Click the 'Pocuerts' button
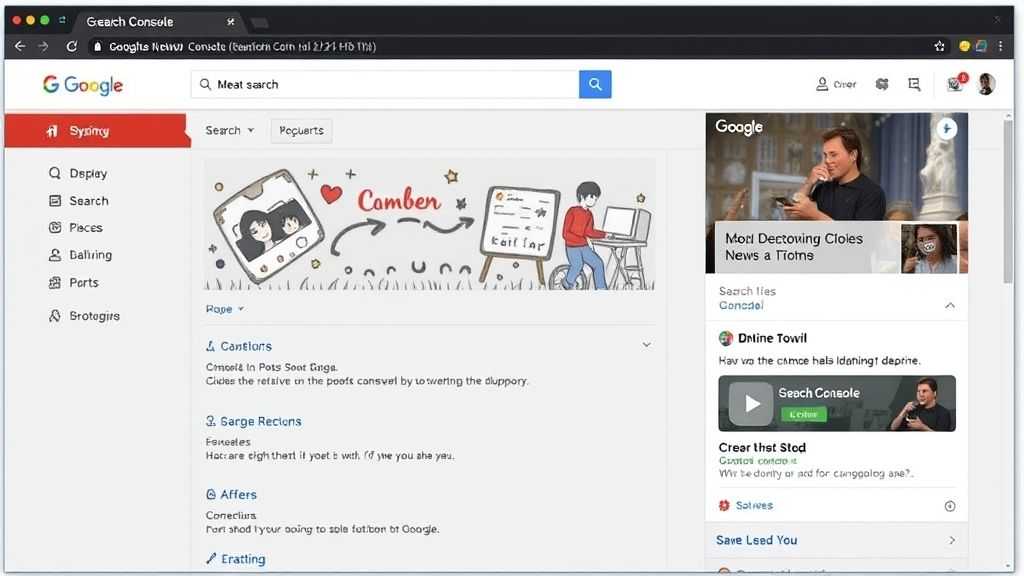Screen dimensions: 1024x576 tap(301, 130)
